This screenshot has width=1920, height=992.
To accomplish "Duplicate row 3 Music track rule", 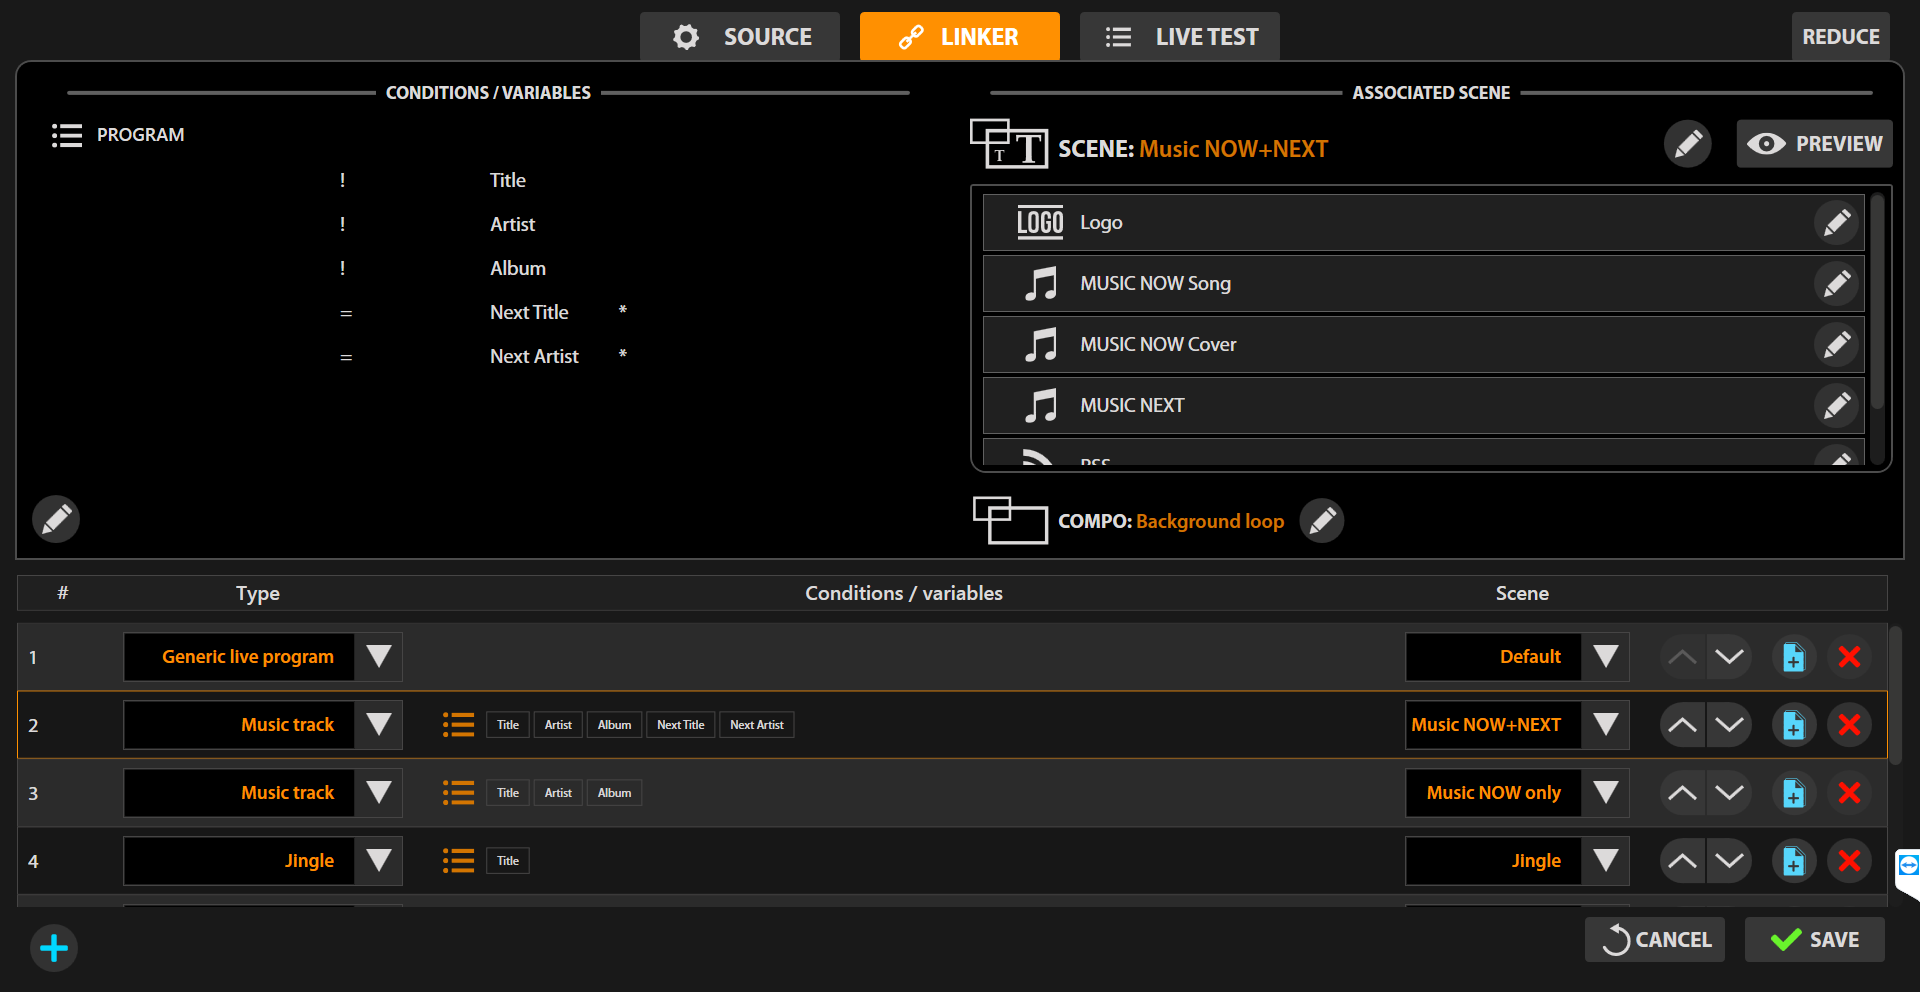I will [x=1793, y=793].
